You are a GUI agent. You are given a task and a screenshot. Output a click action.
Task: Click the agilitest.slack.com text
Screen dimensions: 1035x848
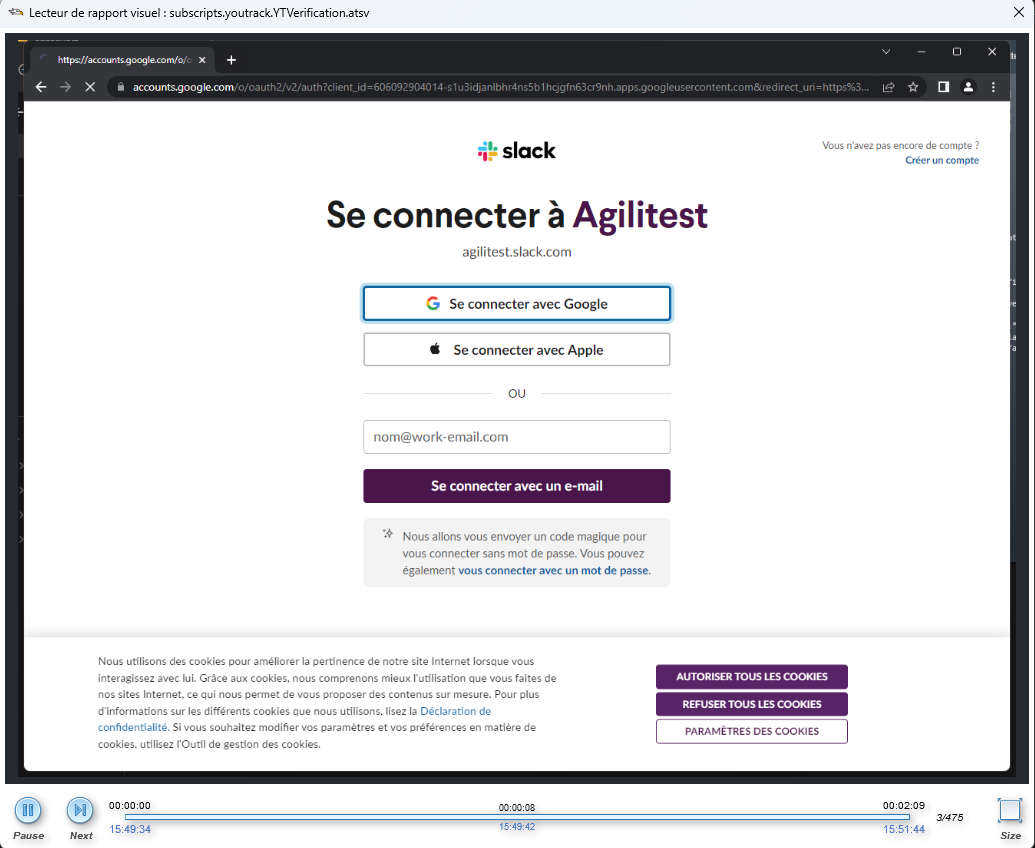(x=517, y=252)
